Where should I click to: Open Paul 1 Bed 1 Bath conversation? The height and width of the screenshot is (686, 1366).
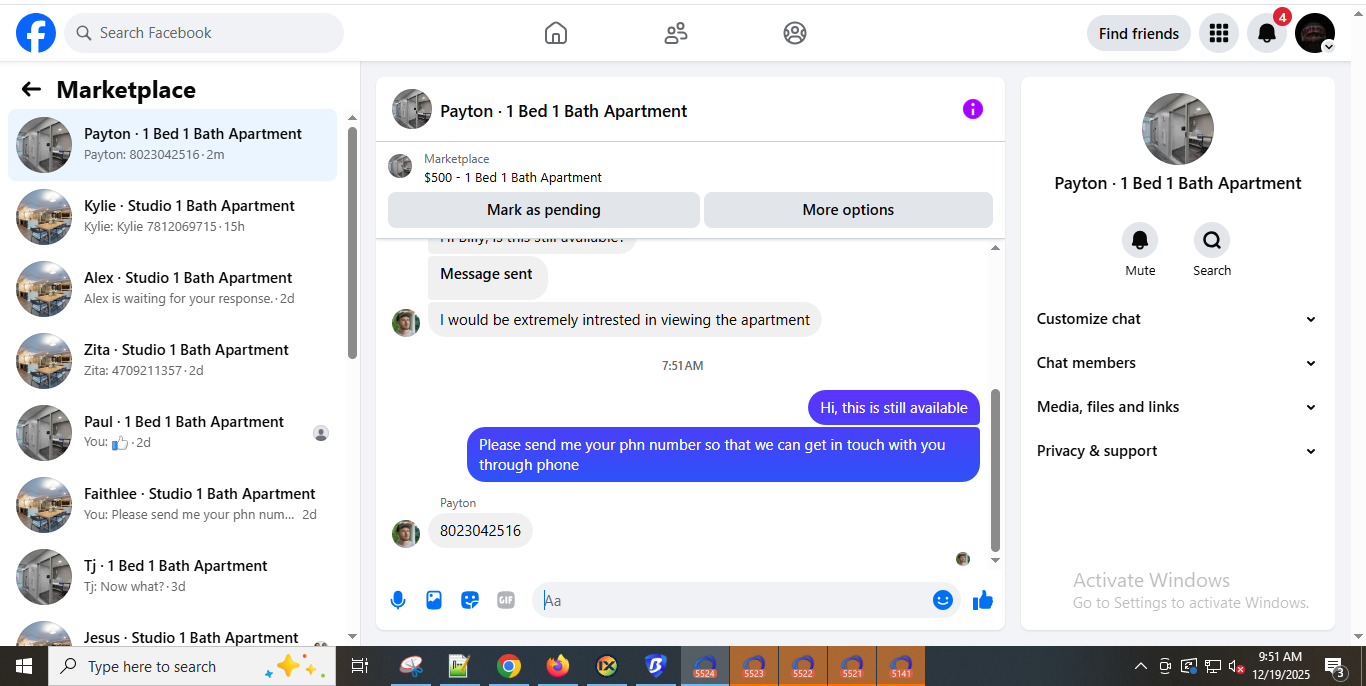pyautogui.click(x=172, y=432)
